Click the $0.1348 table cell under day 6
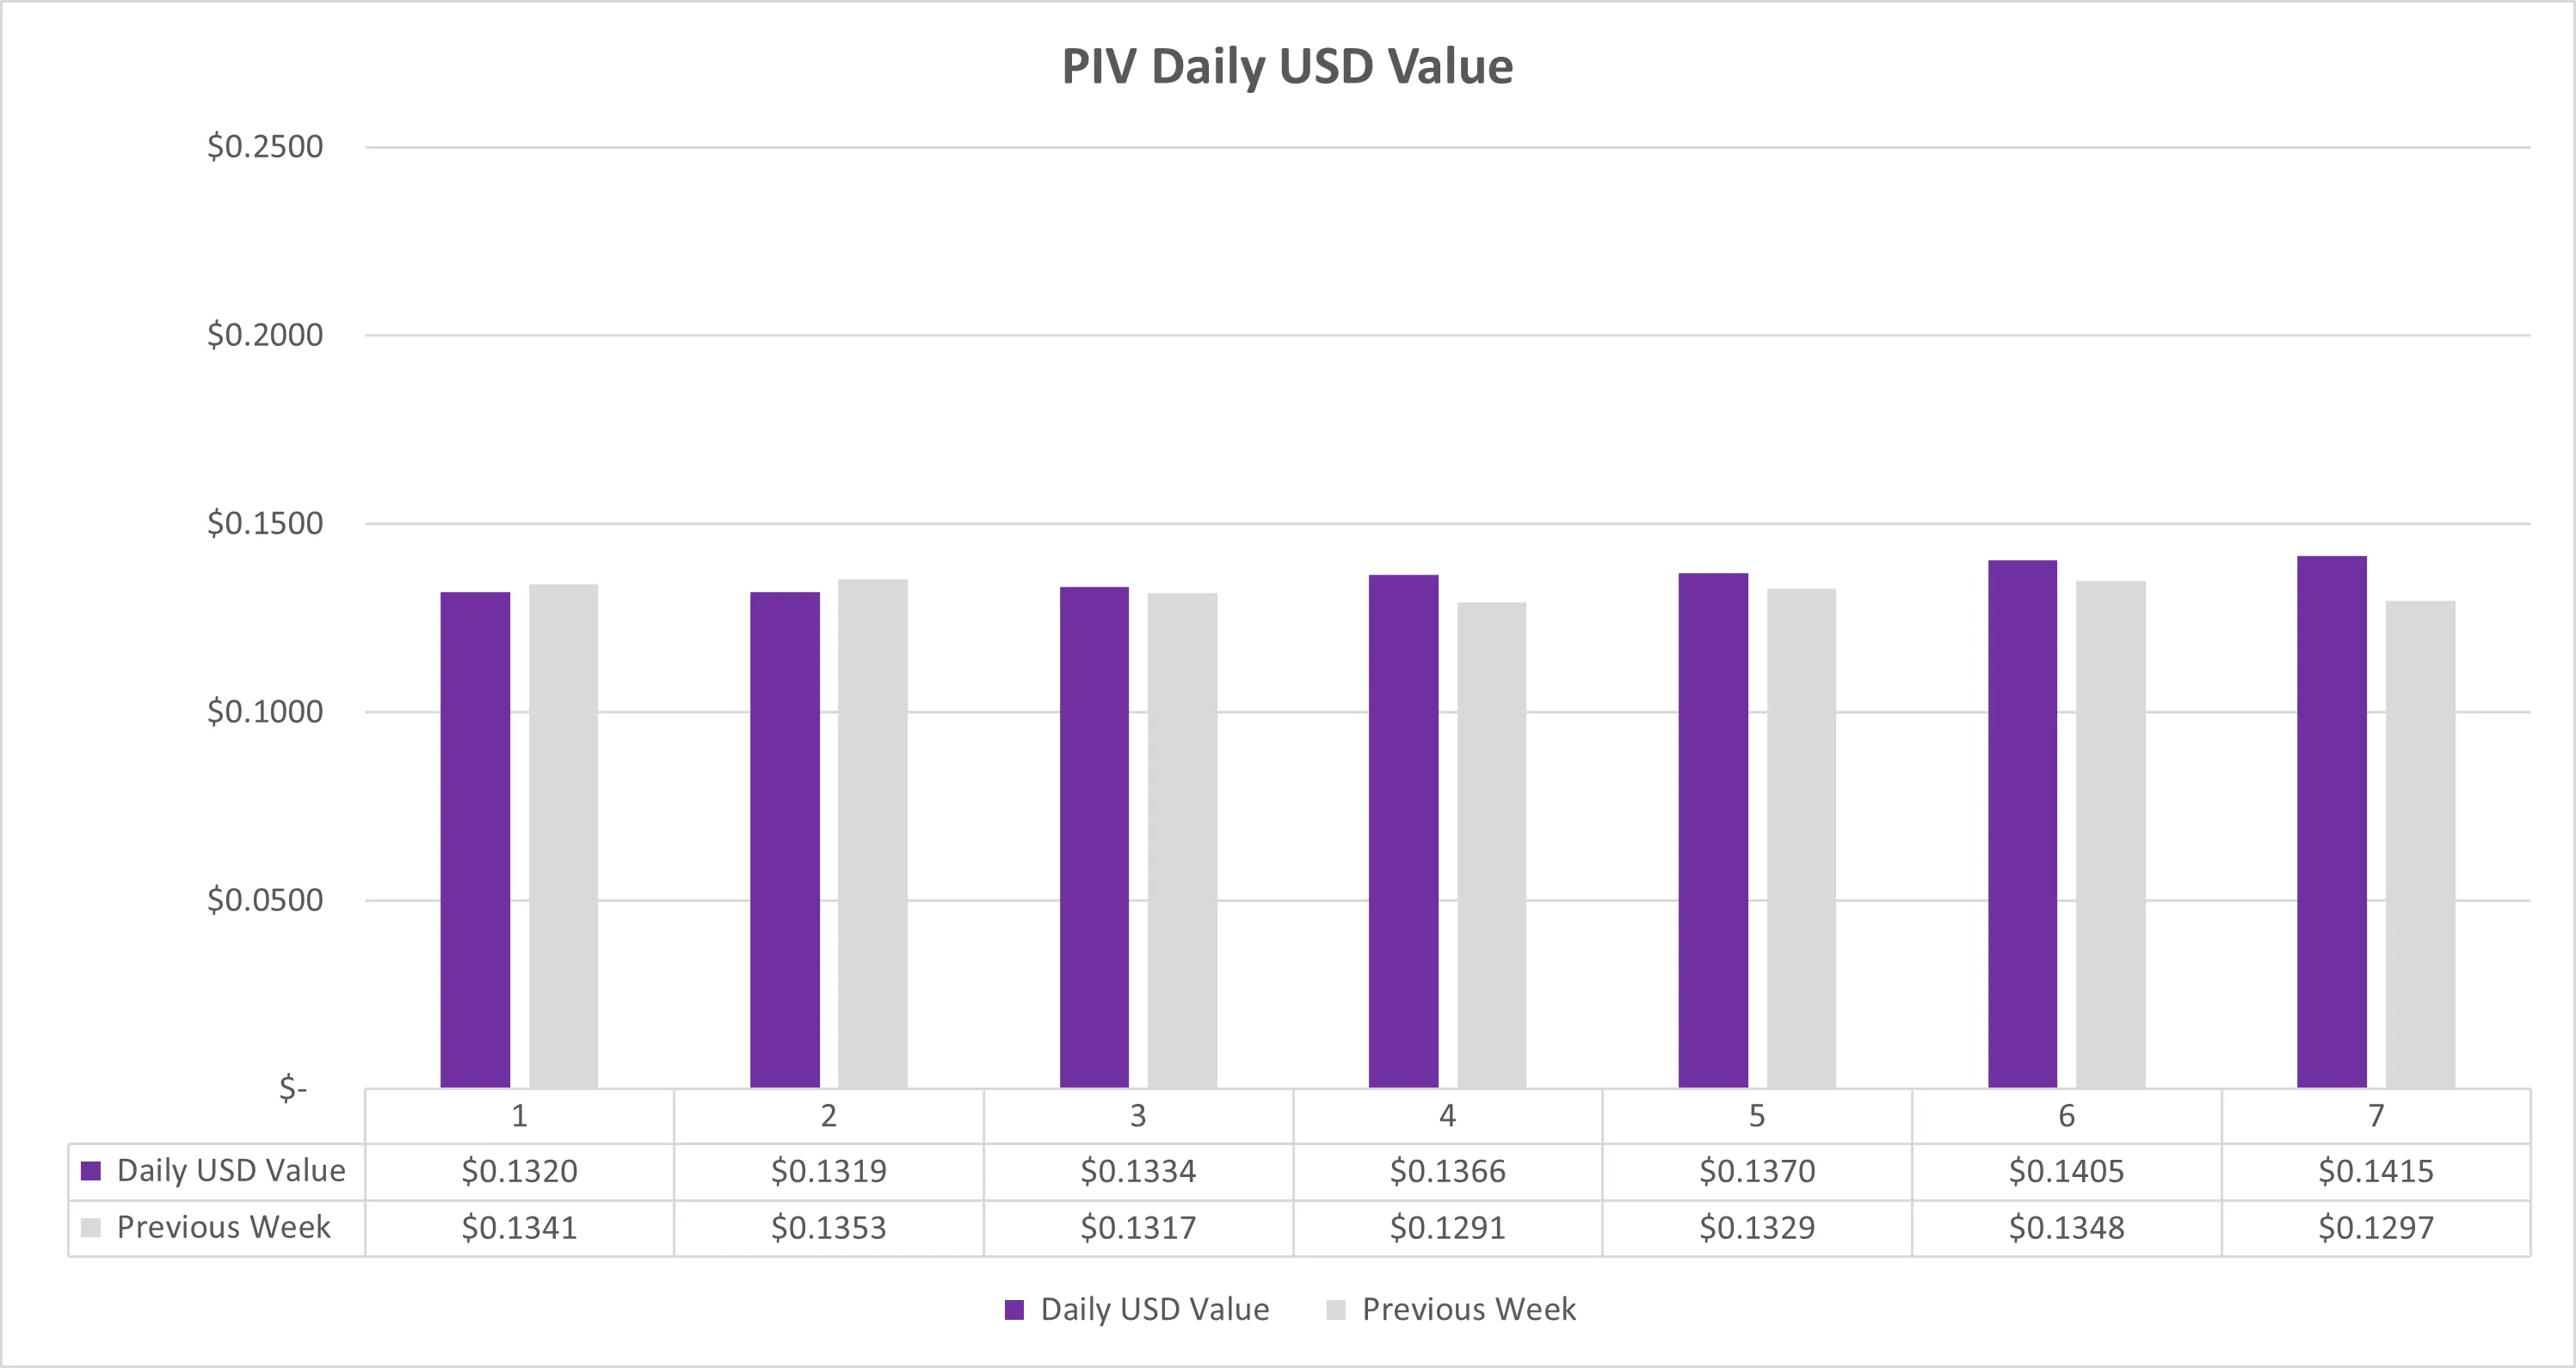 click(x=2066, y=1228)
